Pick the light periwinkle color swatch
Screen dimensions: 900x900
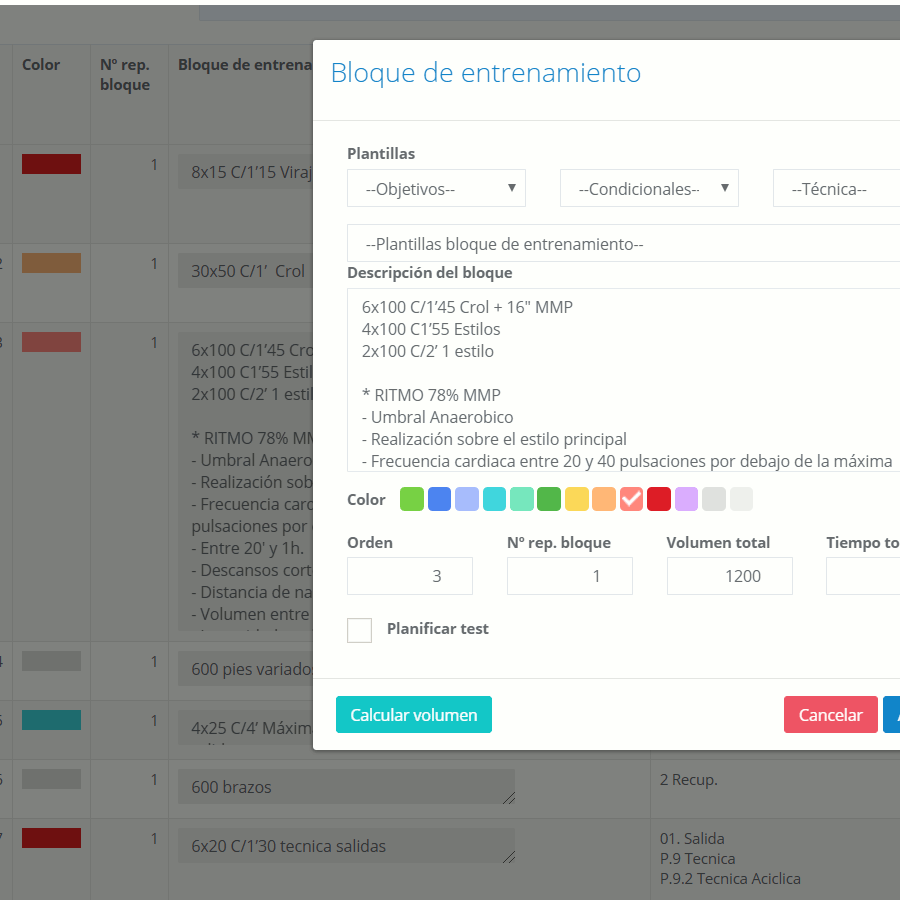pos(467,499)
